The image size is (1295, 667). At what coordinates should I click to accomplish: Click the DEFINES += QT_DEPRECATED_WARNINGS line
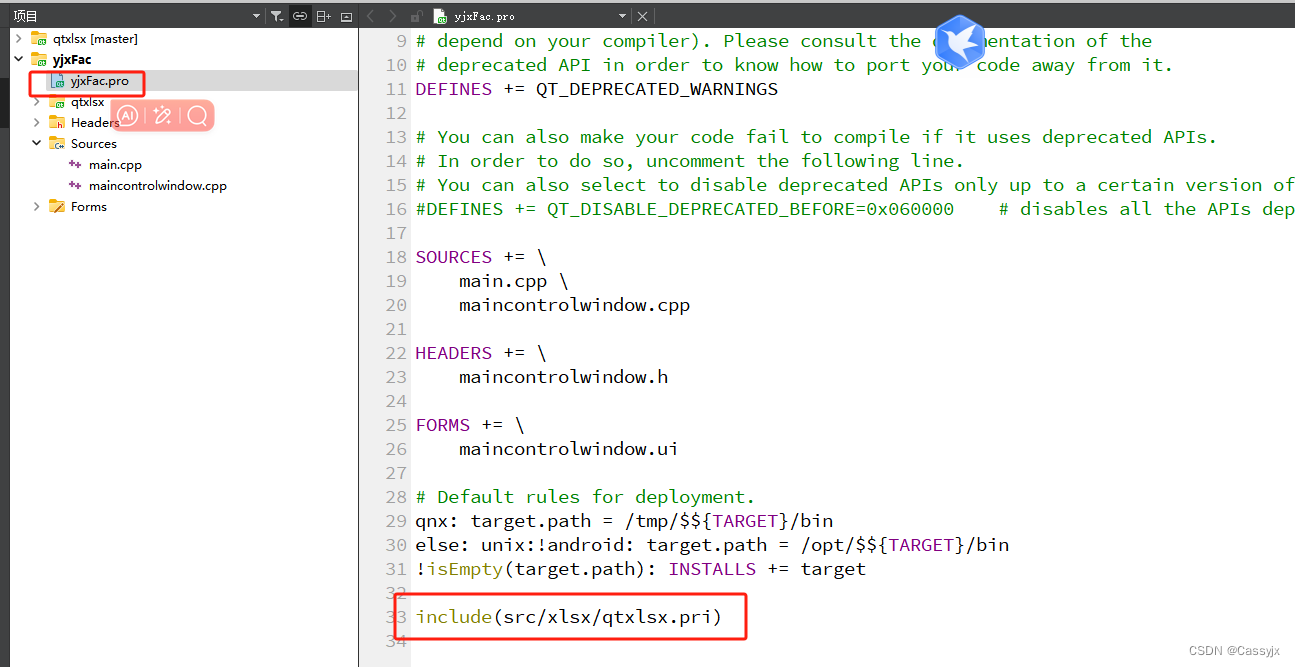click(596, 89)
